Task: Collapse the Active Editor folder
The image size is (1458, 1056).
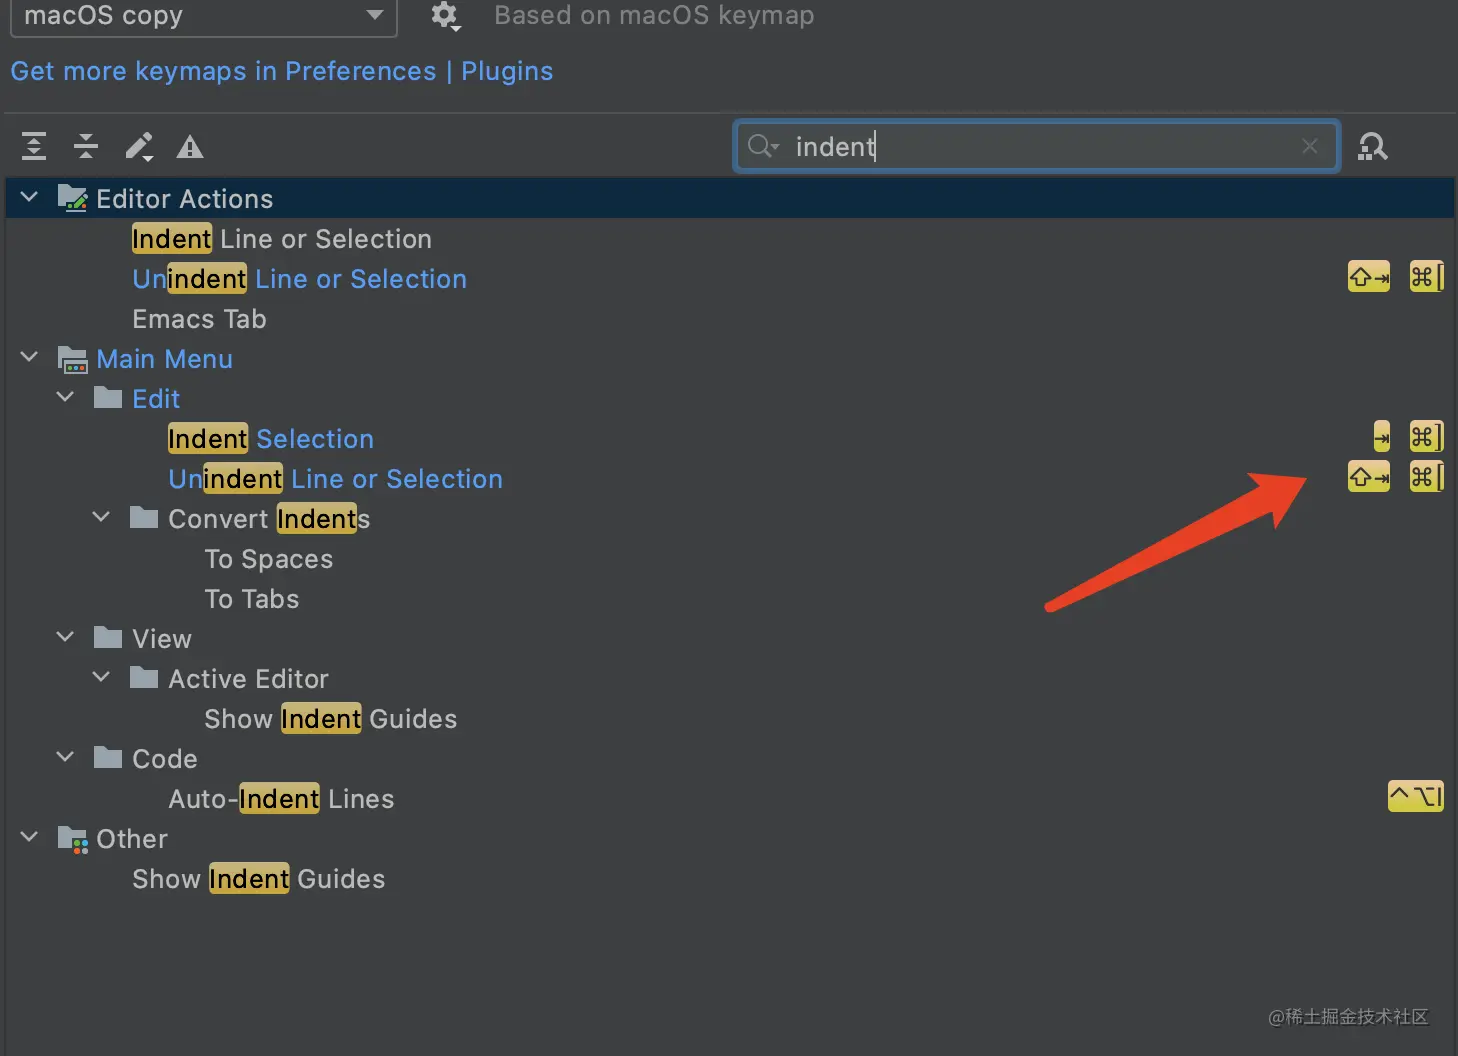Action: (x=101, y=677)
